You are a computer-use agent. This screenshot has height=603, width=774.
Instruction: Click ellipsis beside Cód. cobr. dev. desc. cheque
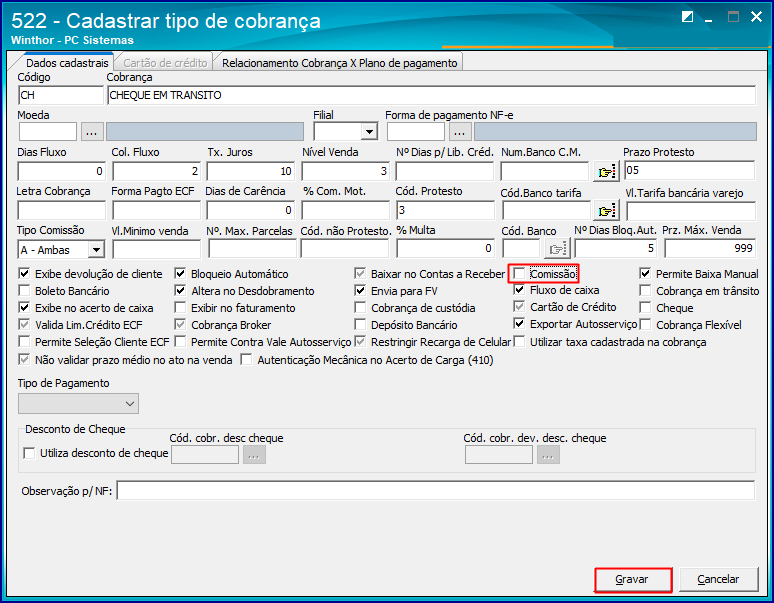click(x=548, y=455)
